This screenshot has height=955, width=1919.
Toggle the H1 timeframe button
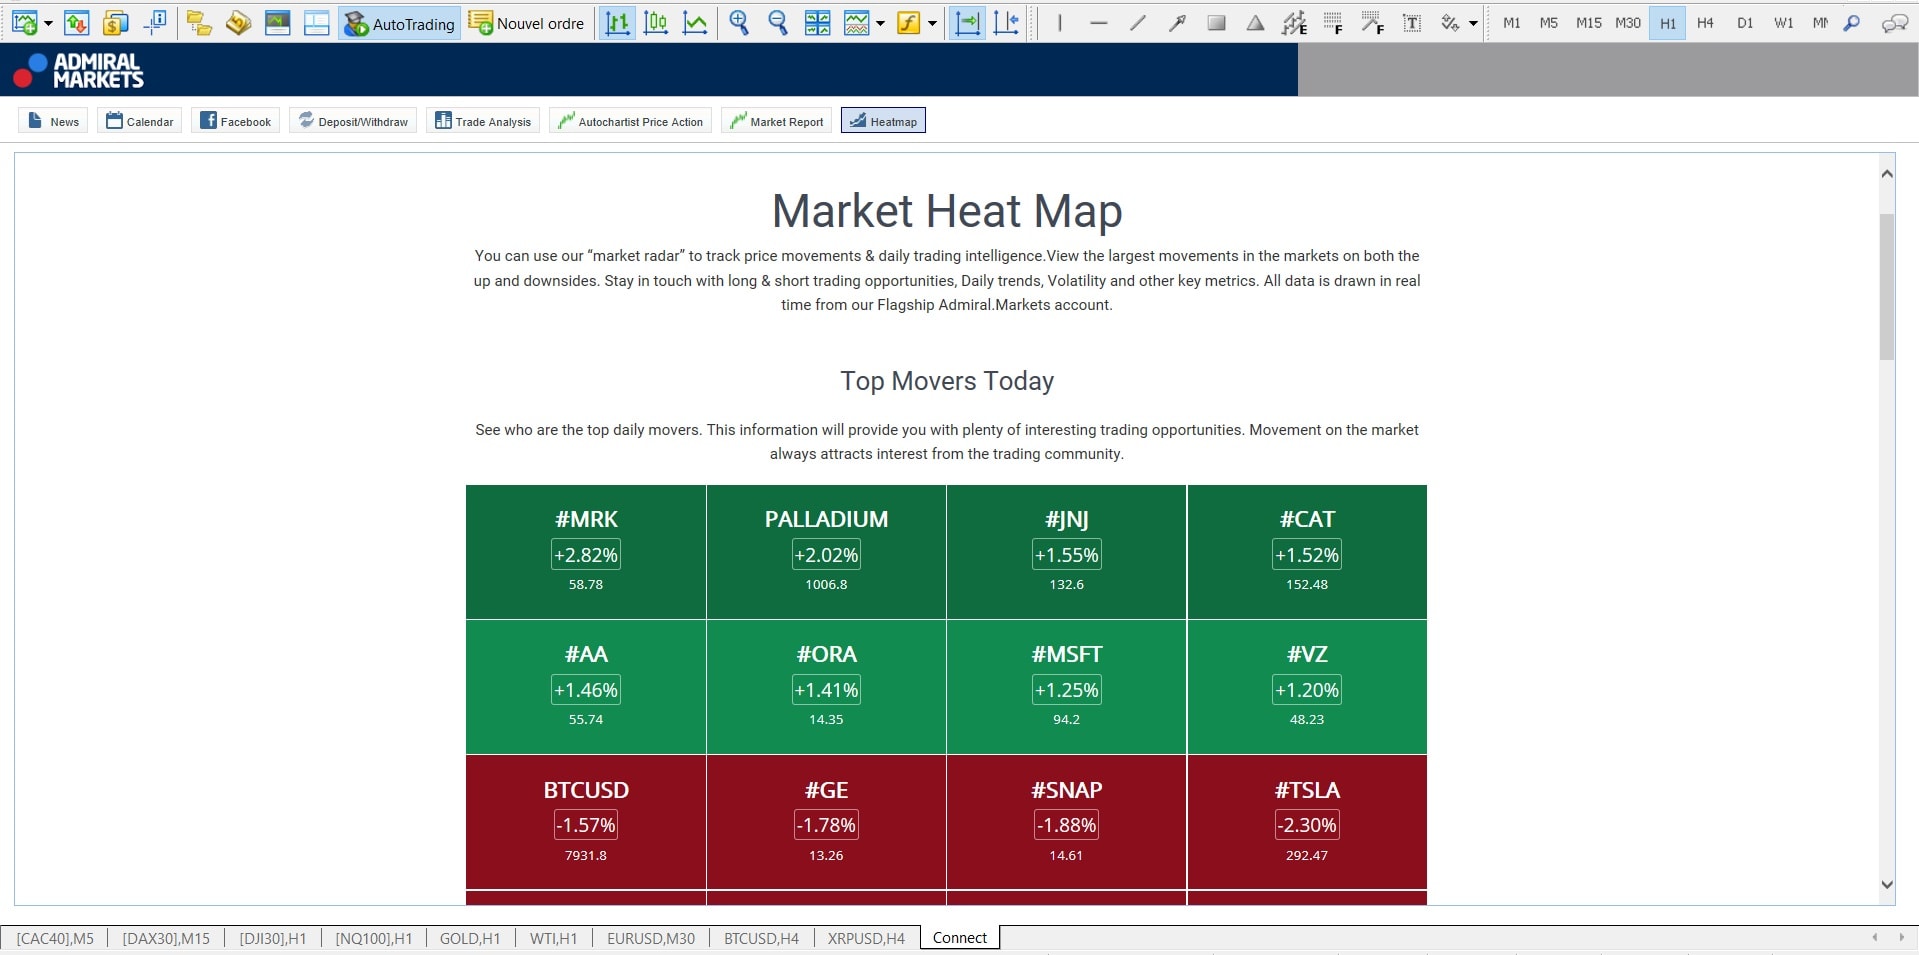pos(1667,23)
